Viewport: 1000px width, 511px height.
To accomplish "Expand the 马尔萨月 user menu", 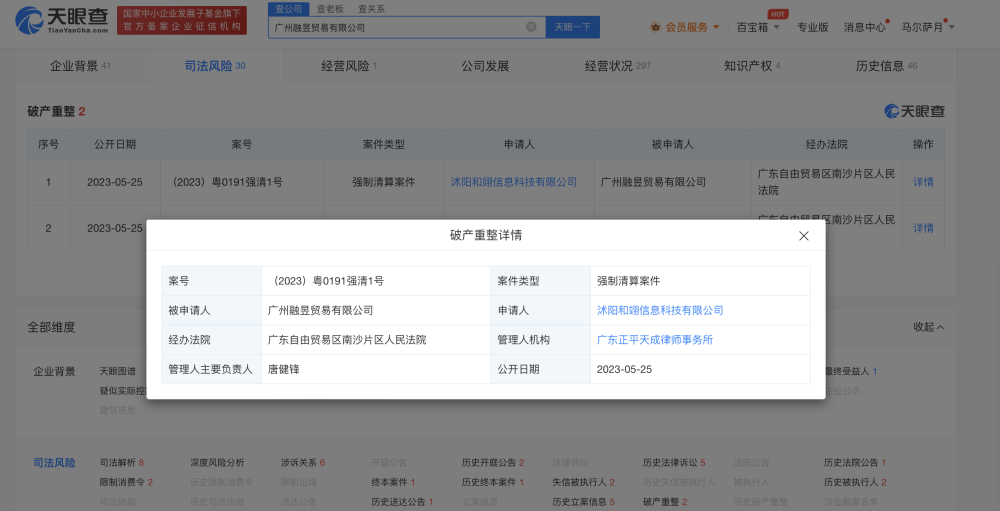I will click(927, 27).
